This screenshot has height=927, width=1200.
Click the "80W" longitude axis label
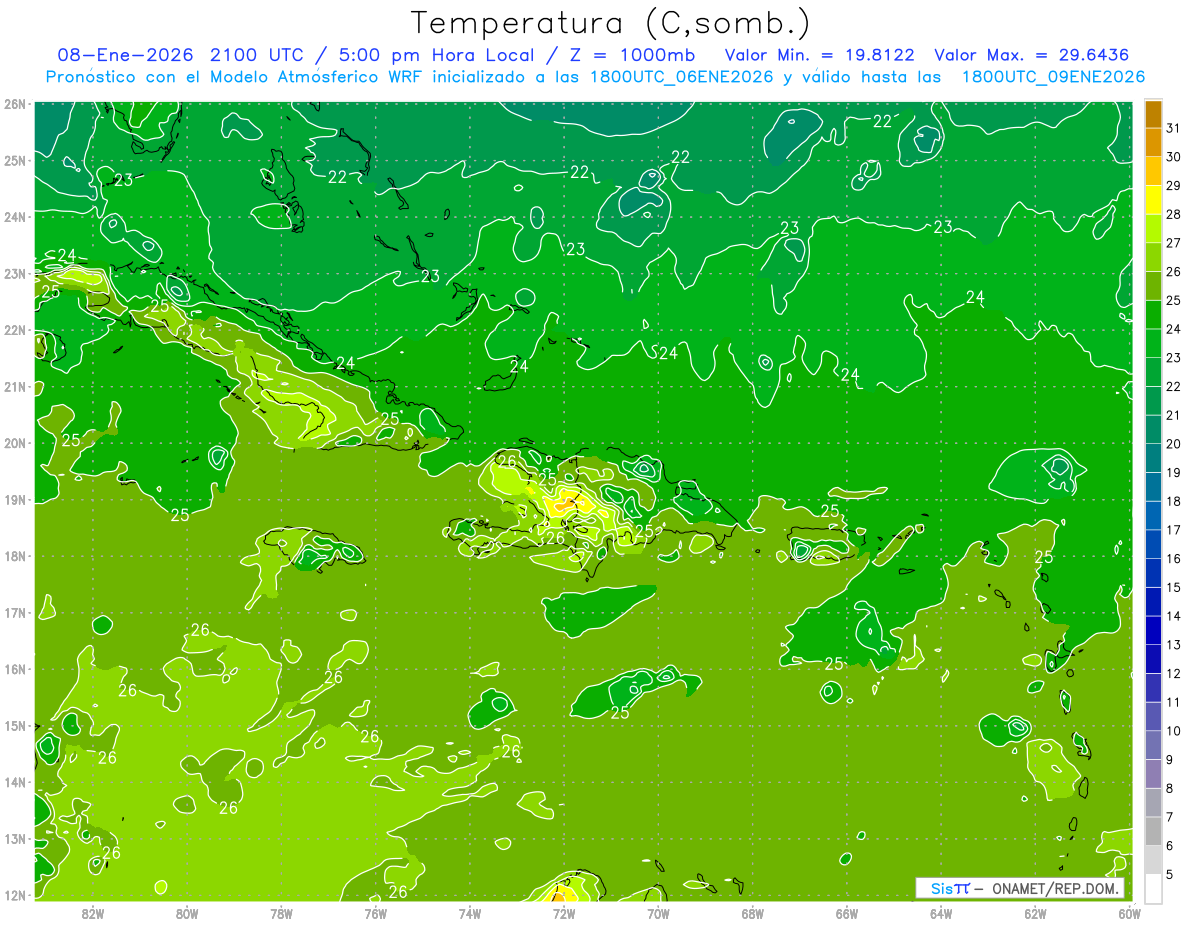187,913
